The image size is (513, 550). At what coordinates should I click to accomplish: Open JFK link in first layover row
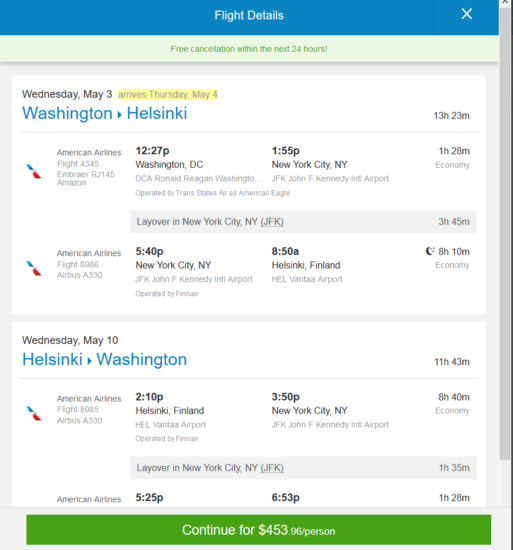[x=272, y=222]
